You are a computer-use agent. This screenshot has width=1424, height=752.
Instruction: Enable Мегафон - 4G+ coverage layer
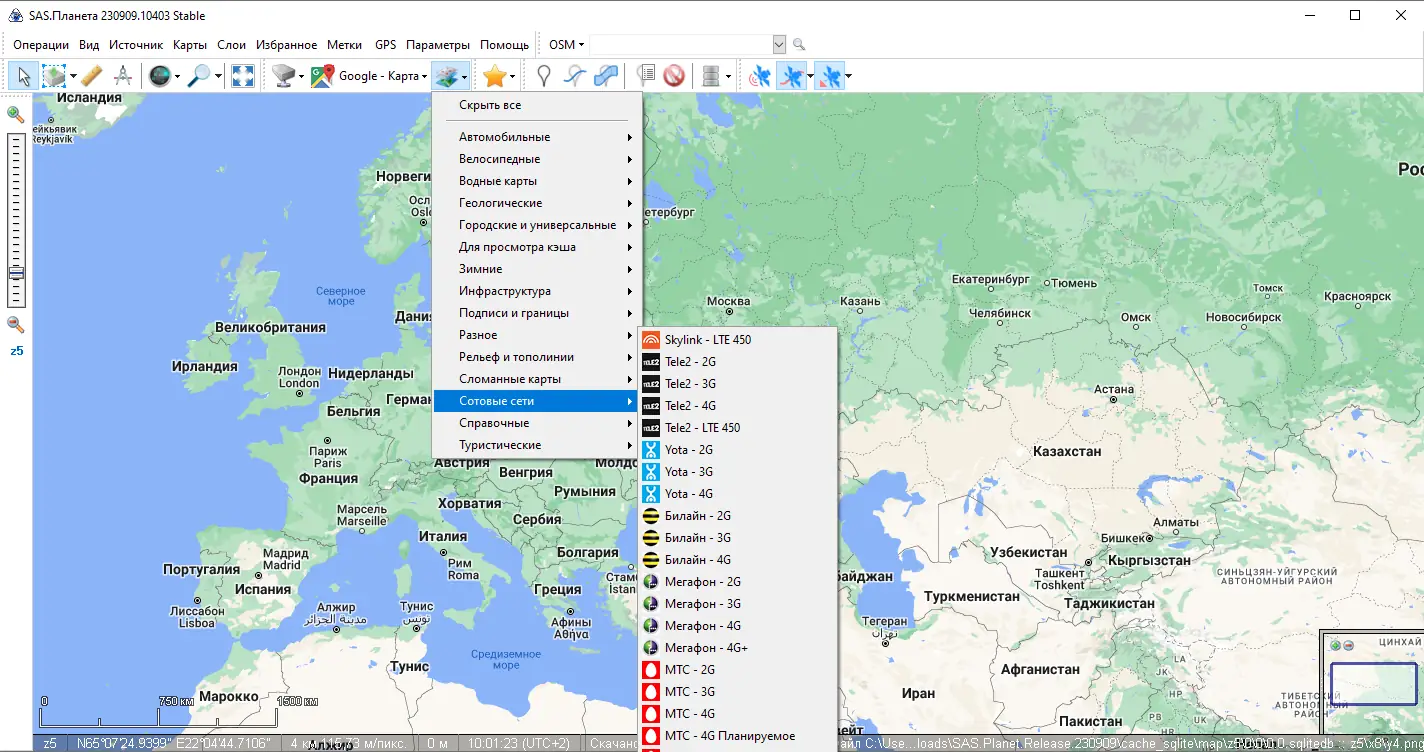pyautogui.click(x=738, y=648)
